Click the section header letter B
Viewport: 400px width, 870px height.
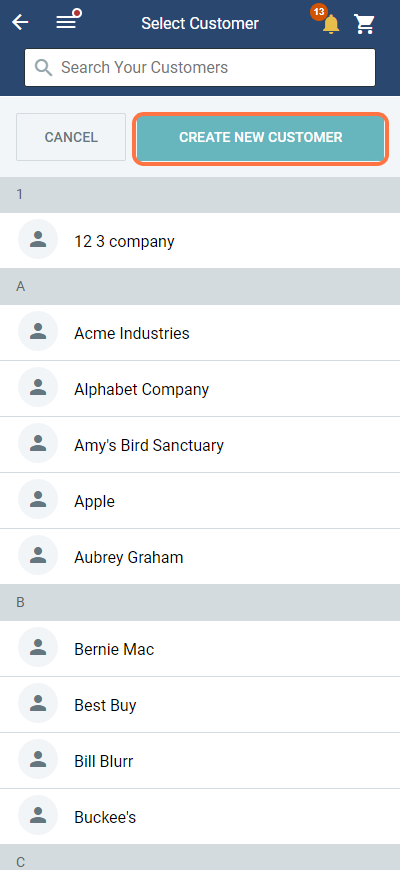coord(21,603)
